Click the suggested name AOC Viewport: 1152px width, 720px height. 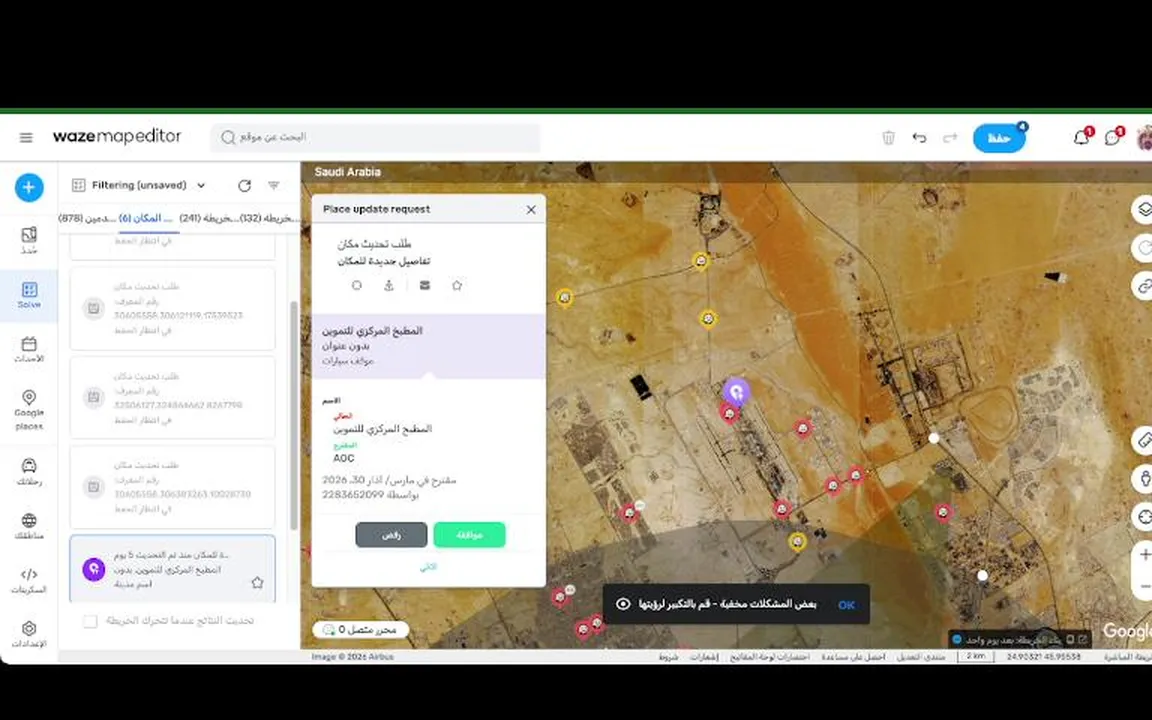point(343,458)
